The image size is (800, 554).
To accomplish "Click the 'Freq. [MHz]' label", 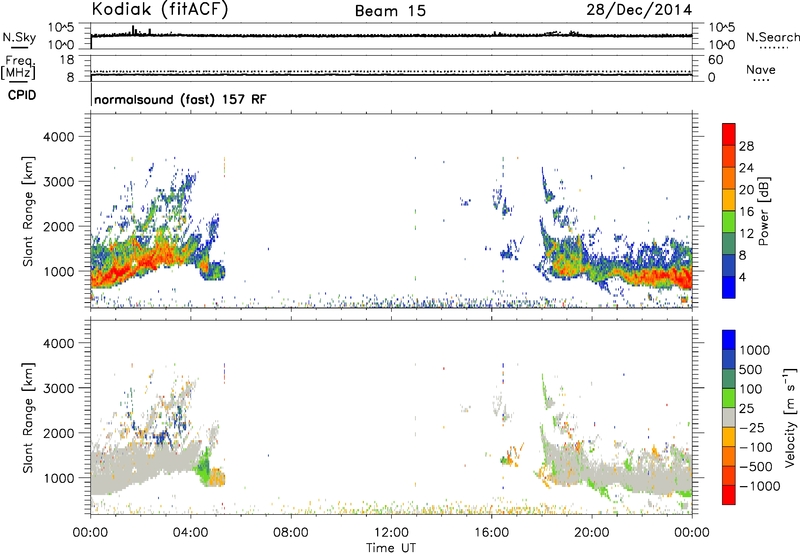I will 19,68.
